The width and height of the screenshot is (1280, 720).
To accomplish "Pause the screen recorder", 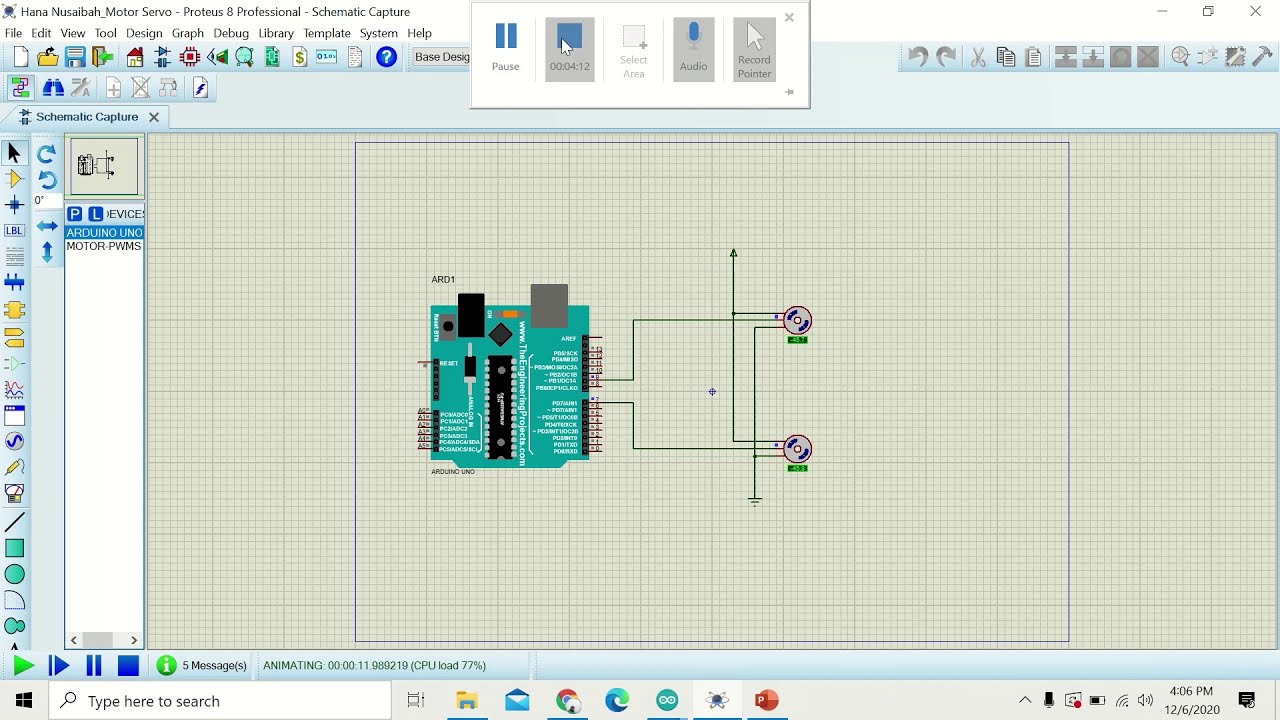I will [506, 48].
